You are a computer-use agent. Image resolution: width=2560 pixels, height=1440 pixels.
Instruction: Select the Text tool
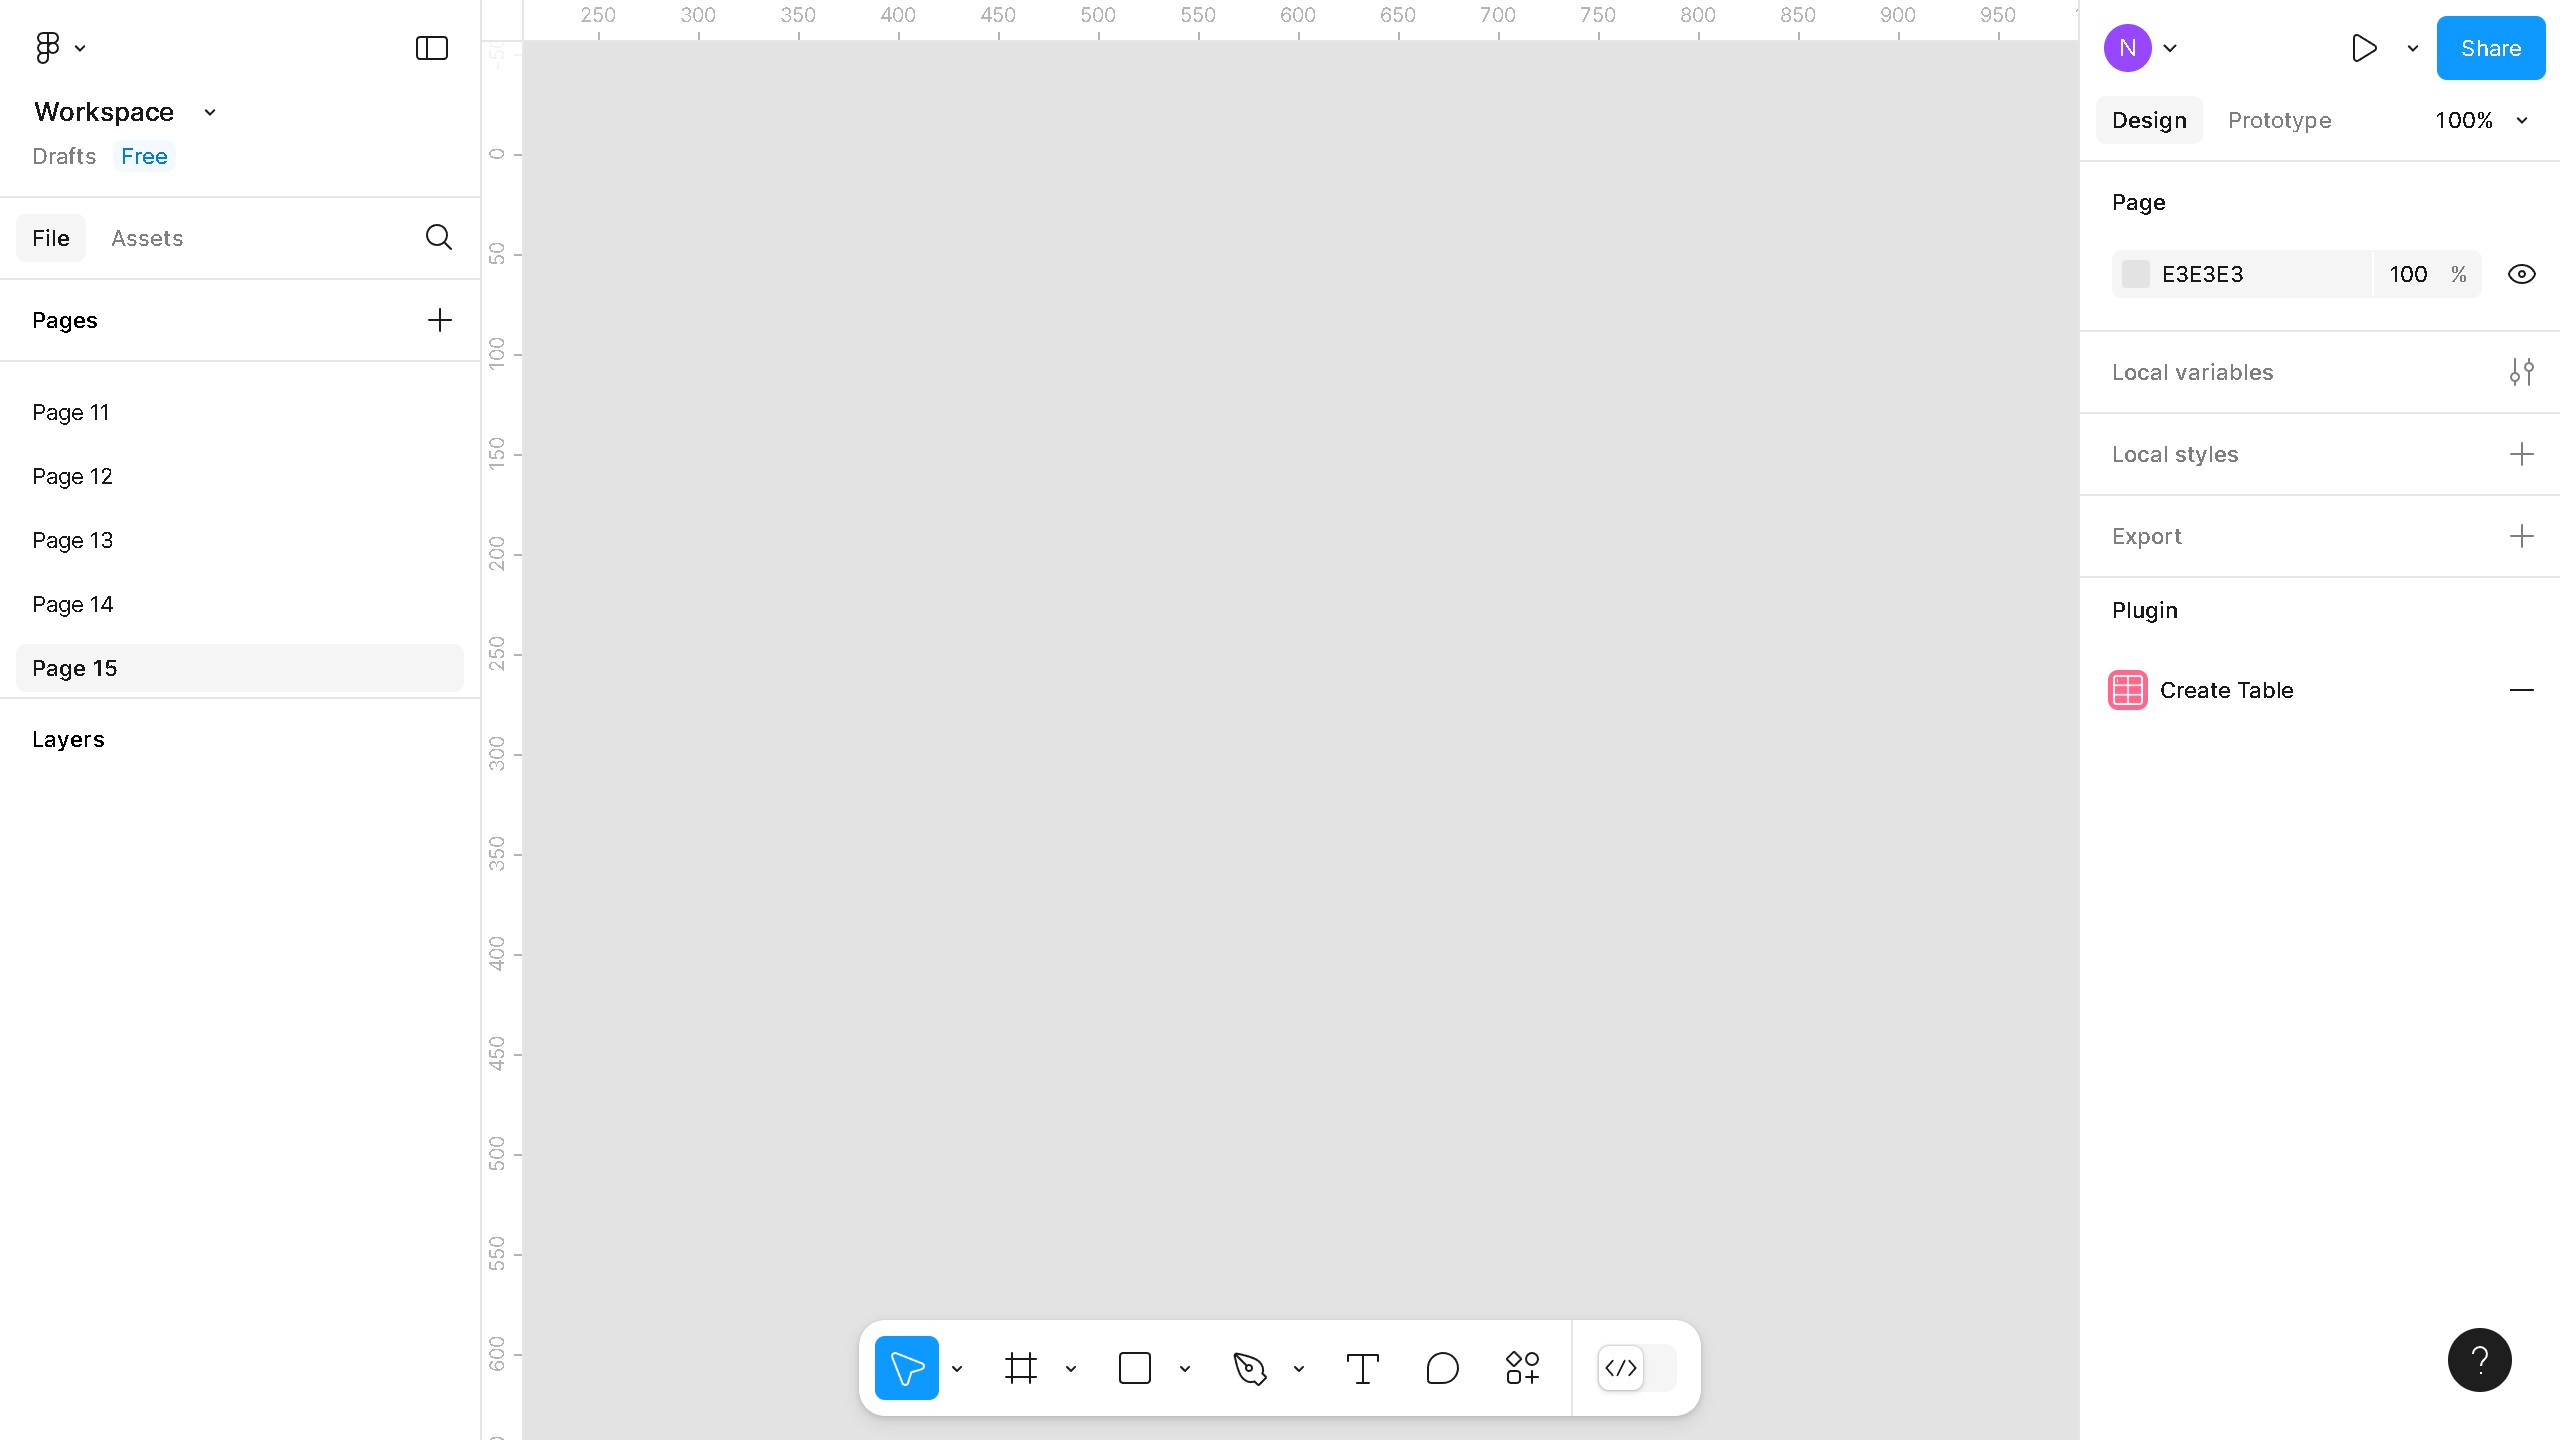1363,1367
